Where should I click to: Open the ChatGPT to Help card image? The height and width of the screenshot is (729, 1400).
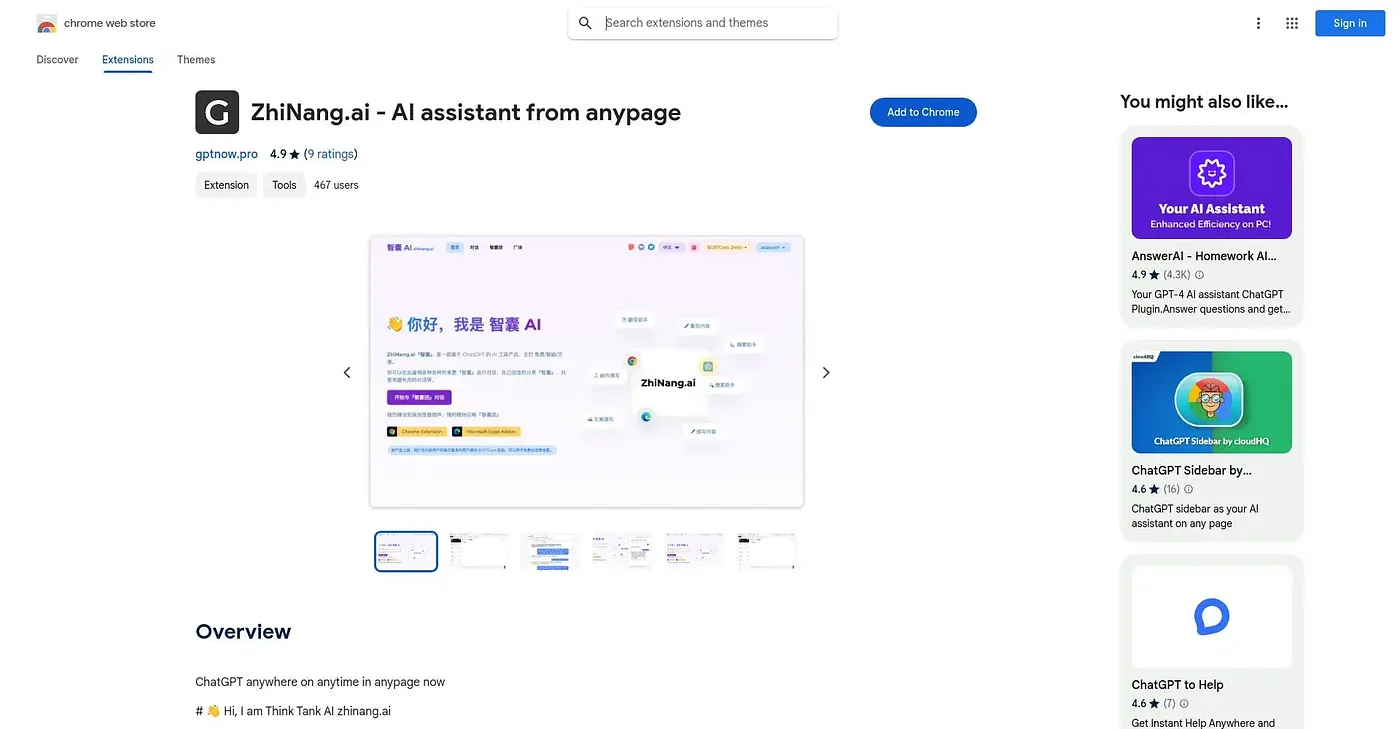1212,617
